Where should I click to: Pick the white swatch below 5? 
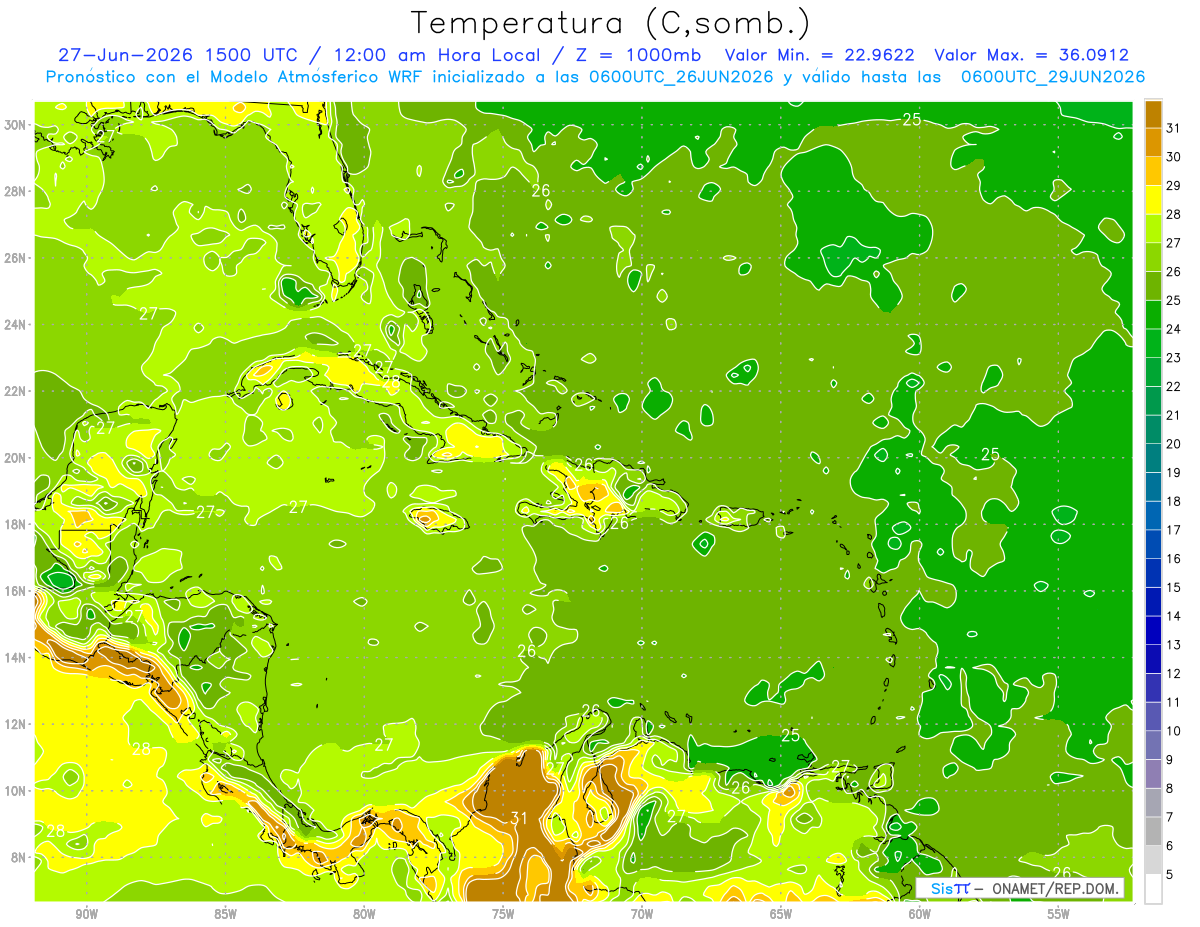[x=1153, y=889]
